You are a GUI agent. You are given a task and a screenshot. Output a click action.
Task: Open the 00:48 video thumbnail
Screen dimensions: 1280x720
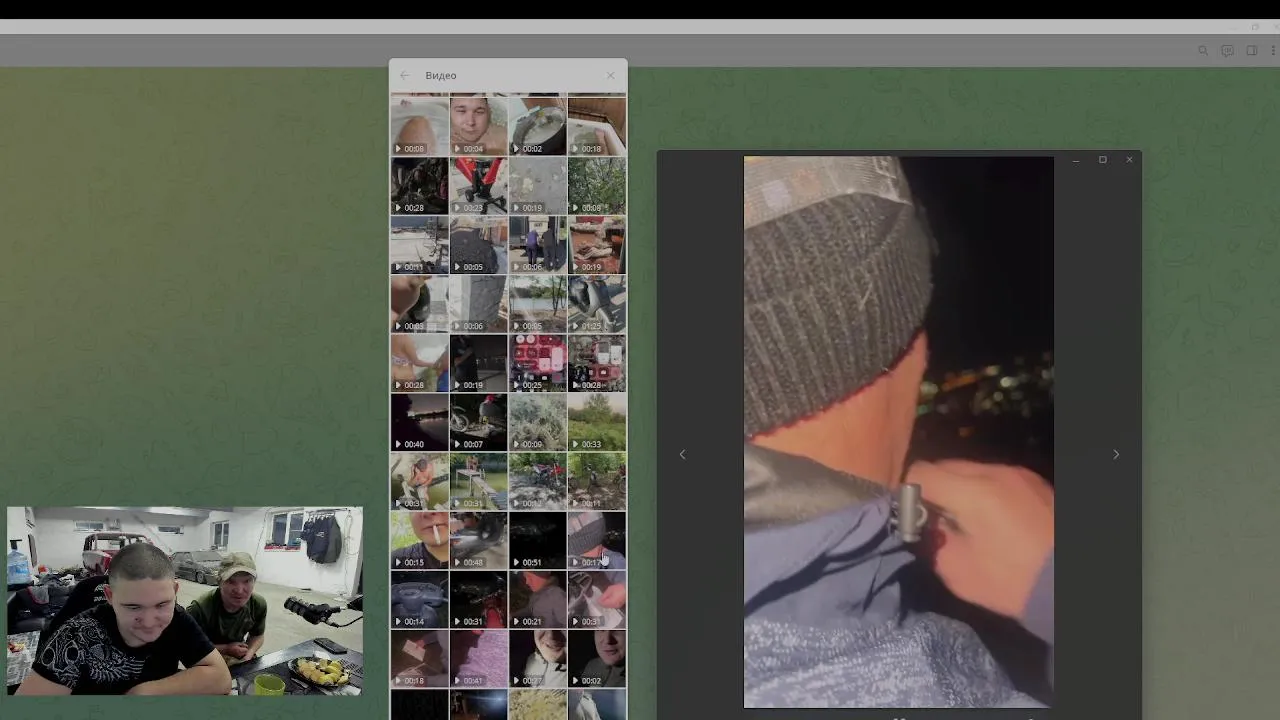tap(478, 540)
